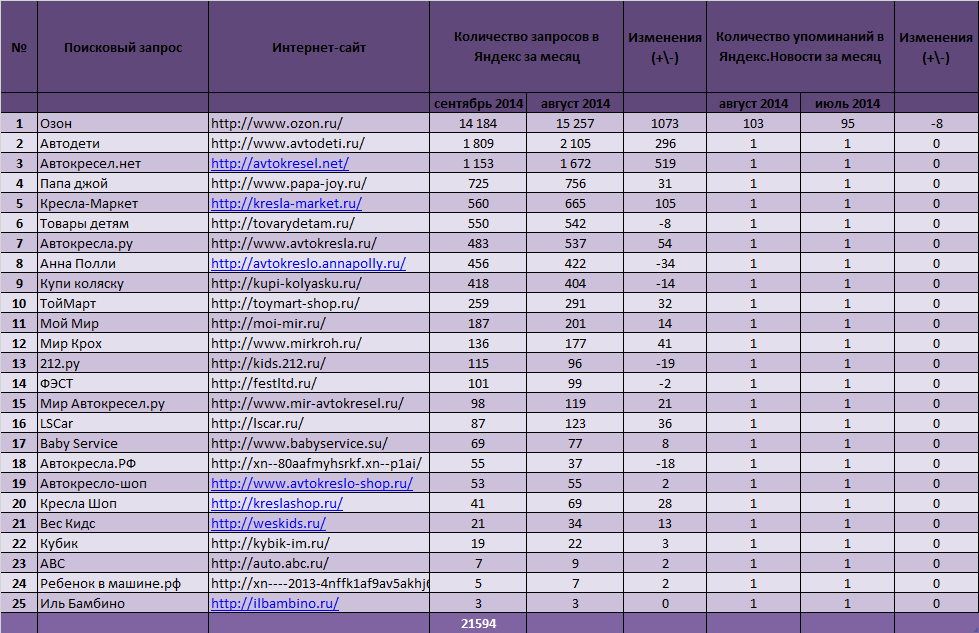Select the cell with value 1 809
The width and height of the screenshot is (979, 633).
[x=478, y=144]
